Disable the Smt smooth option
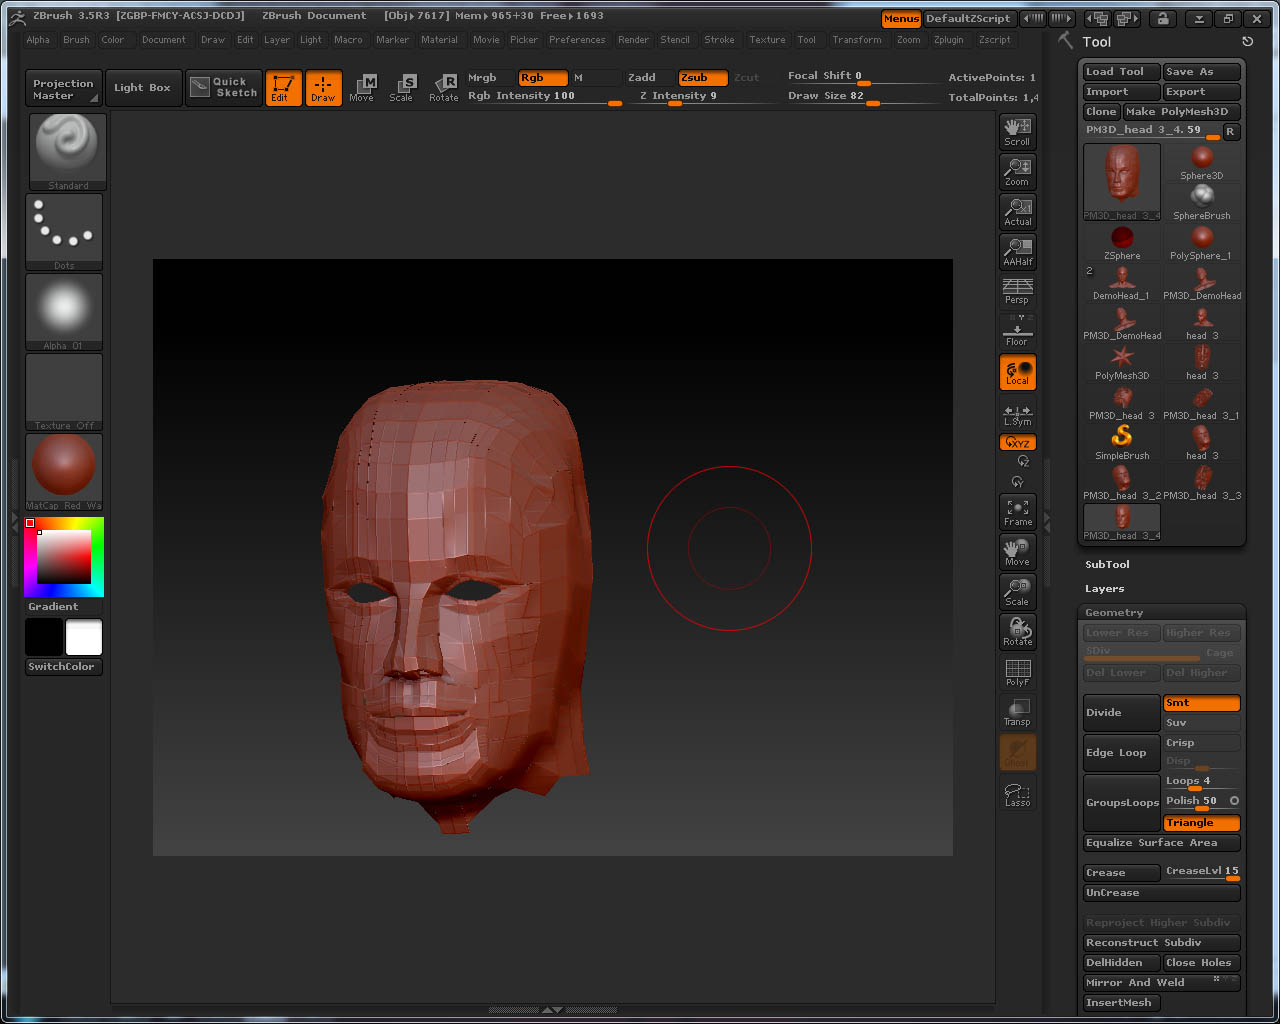 [1201, 703]
